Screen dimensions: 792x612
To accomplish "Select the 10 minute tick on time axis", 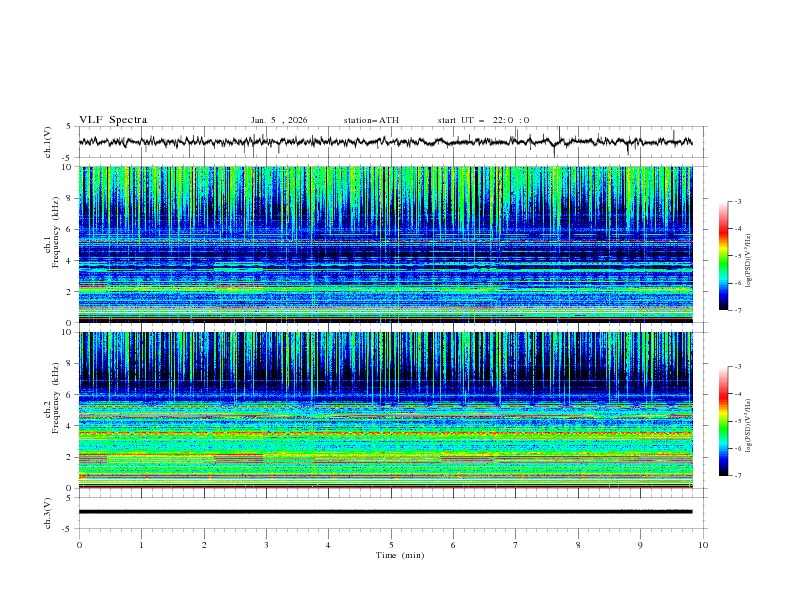I will (x=703, y=545).
